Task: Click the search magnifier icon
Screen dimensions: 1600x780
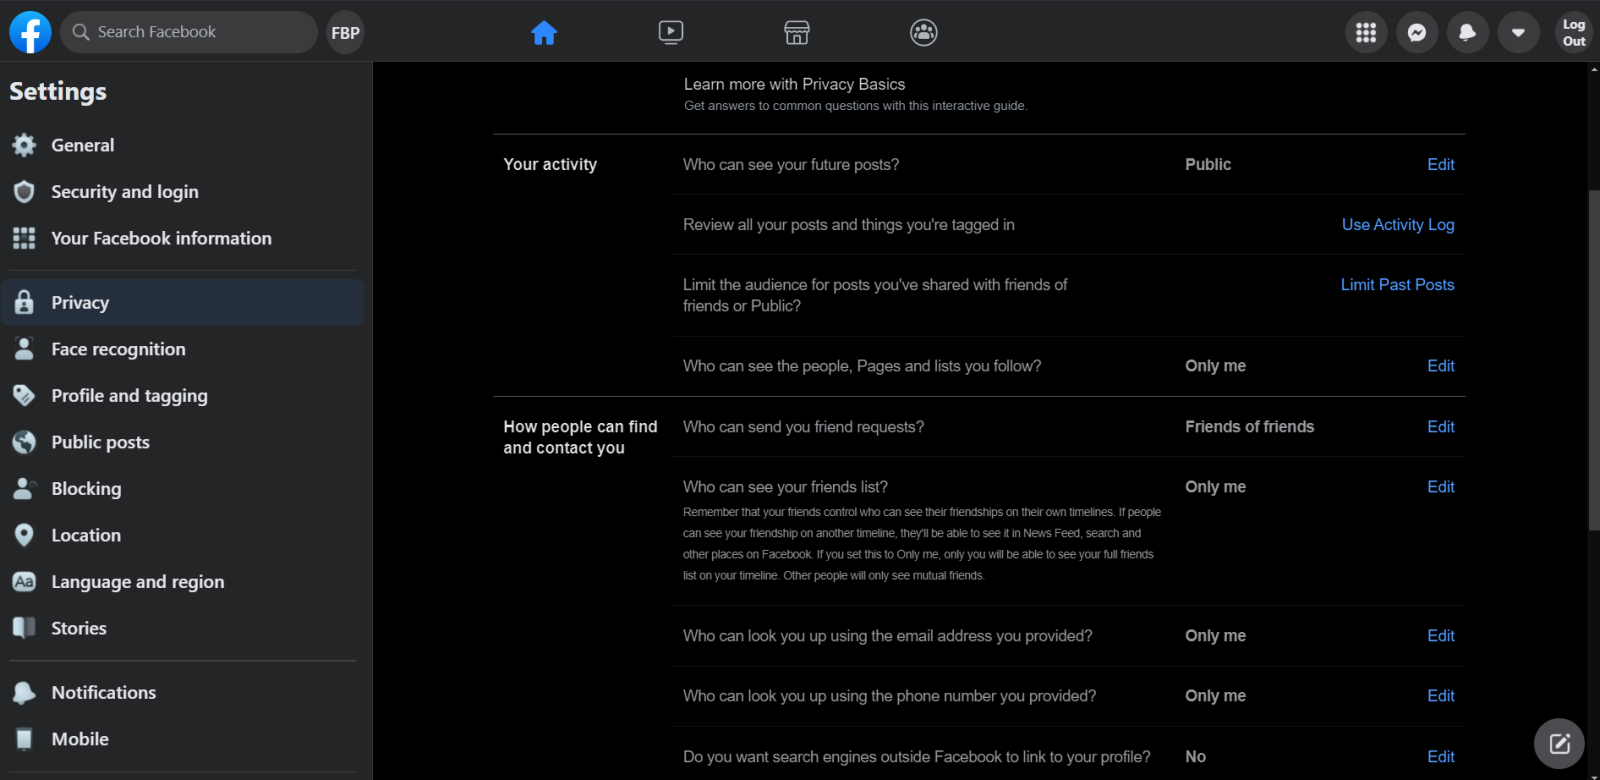Action: 81,32
